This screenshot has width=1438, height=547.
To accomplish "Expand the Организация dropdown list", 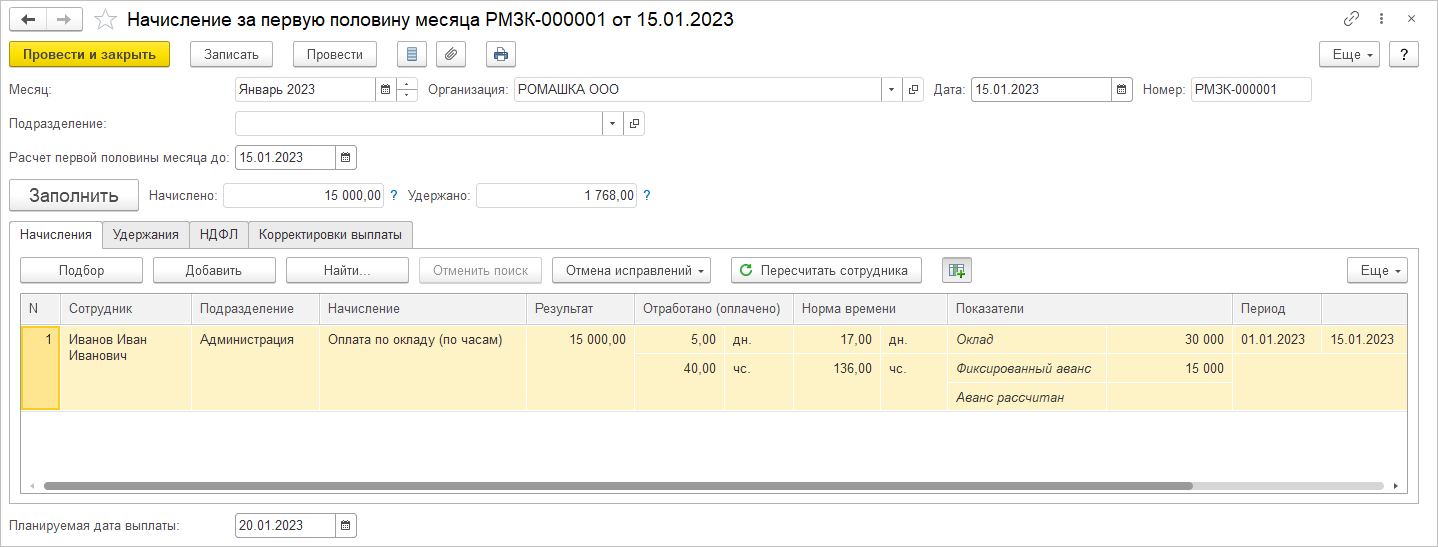I will tap(891, 90).
